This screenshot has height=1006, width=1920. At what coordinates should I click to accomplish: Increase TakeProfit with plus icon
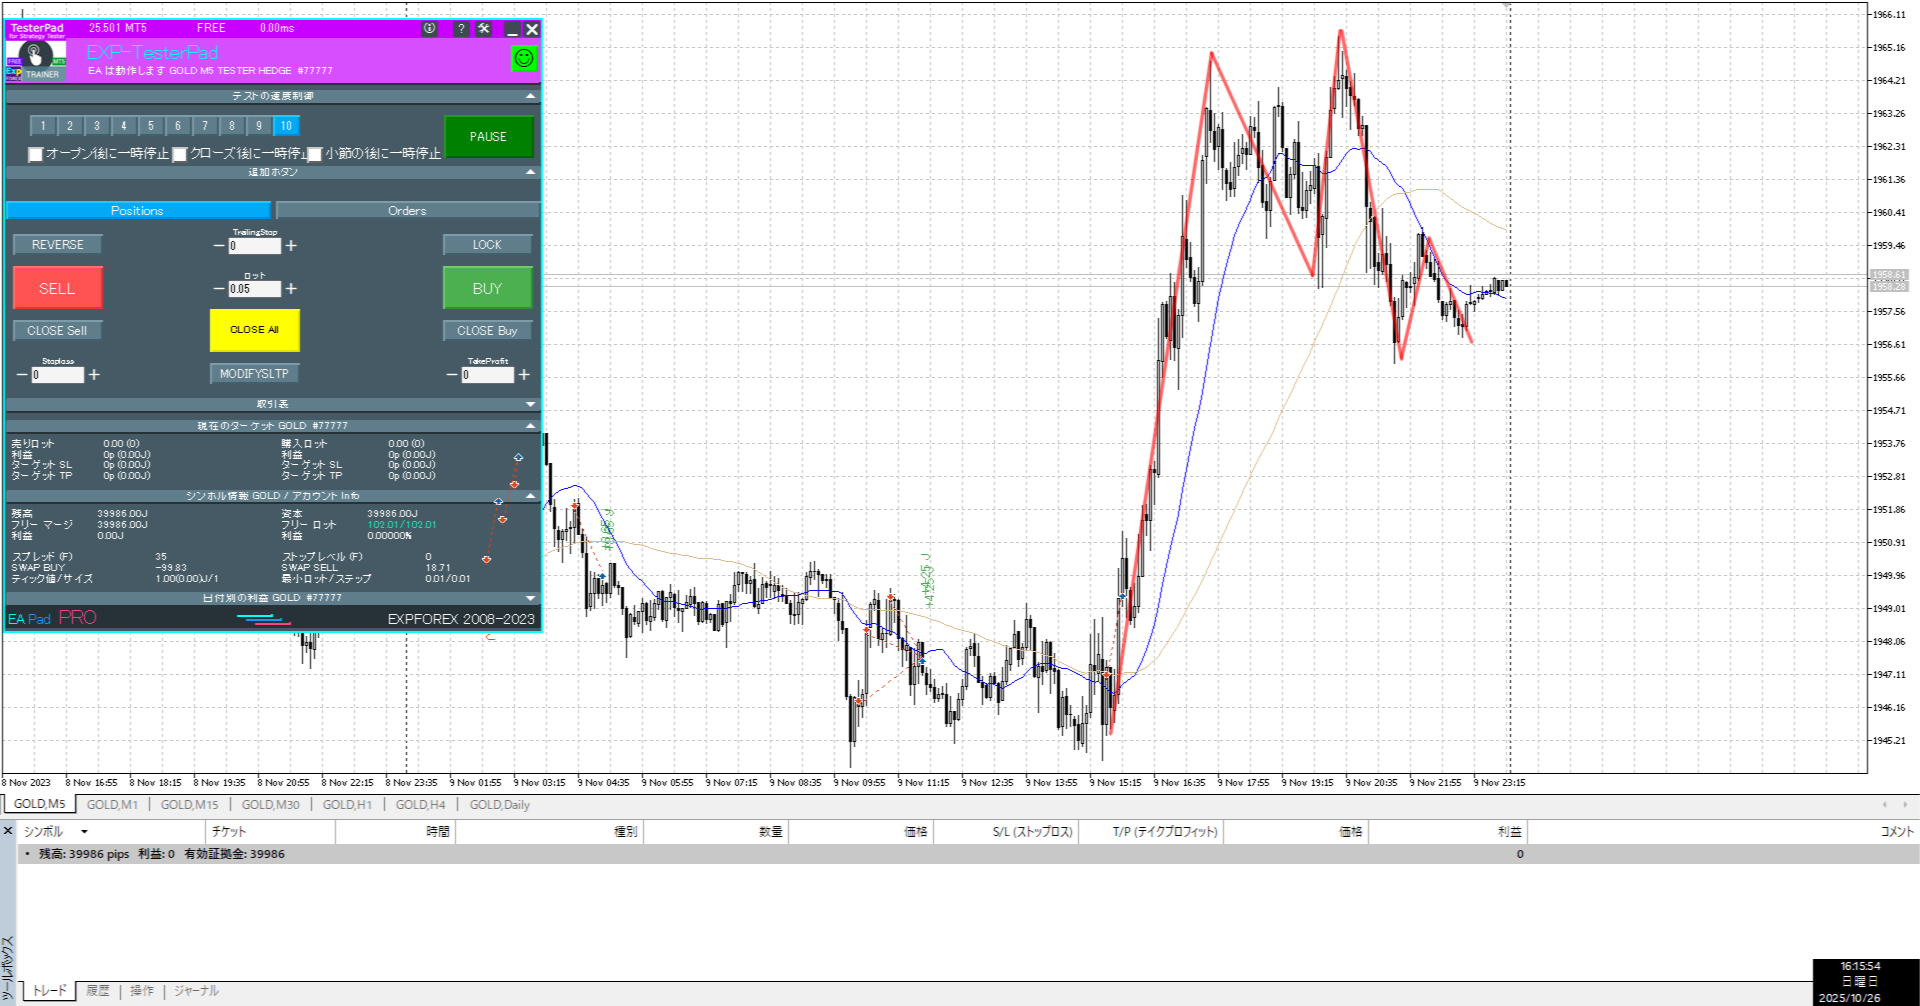(524, 375)
